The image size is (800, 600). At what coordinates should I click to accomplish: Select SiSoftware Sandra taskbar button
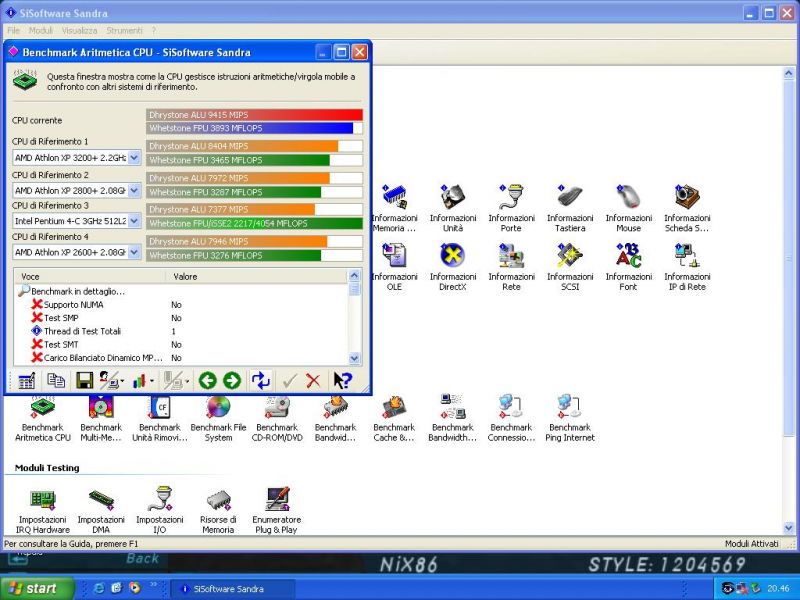[x=233, y=589]
